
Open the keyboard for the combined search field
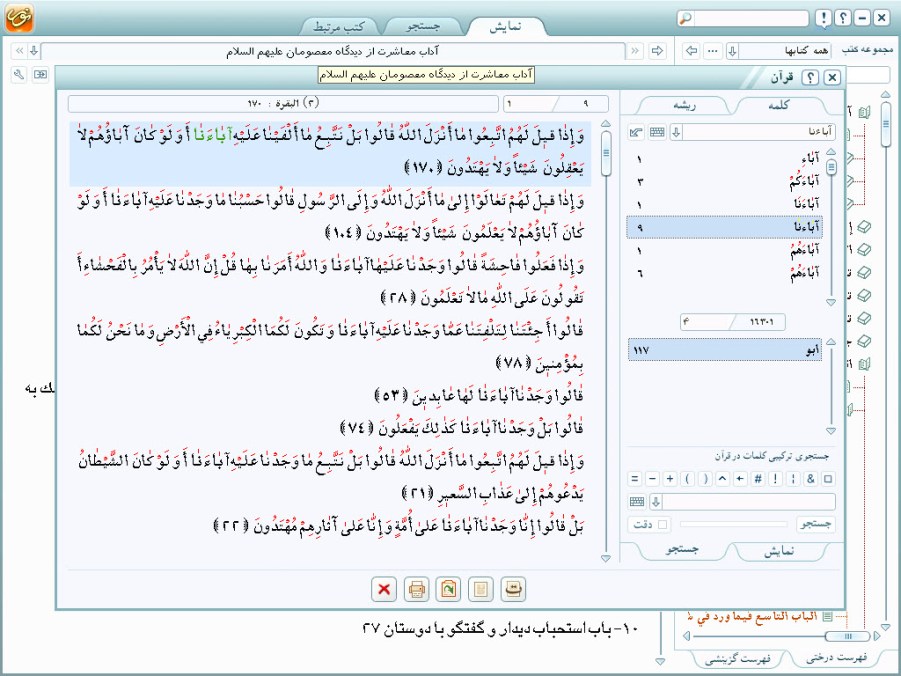click(637, 502)
